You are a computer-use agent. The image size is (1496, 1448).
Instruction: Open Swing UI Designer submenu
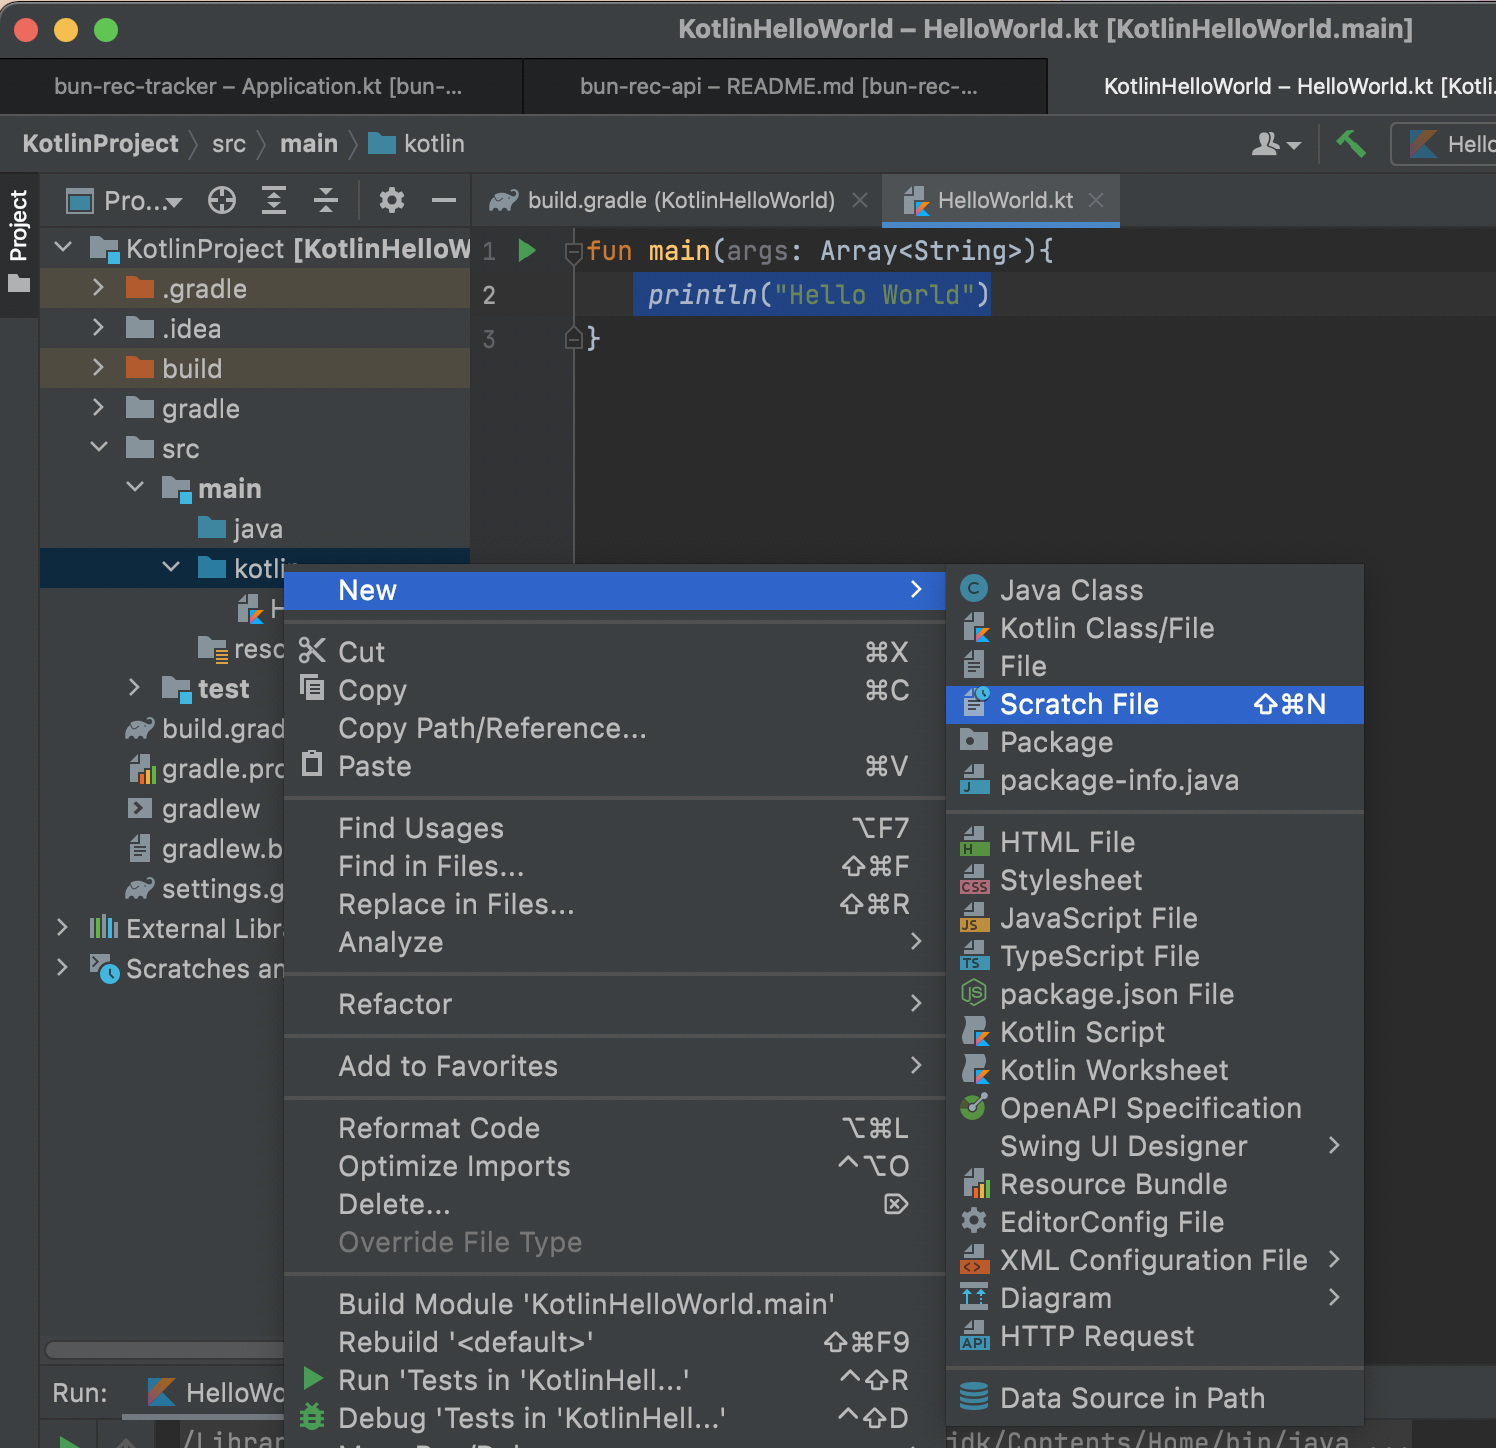click(x=1154, y=1146)
